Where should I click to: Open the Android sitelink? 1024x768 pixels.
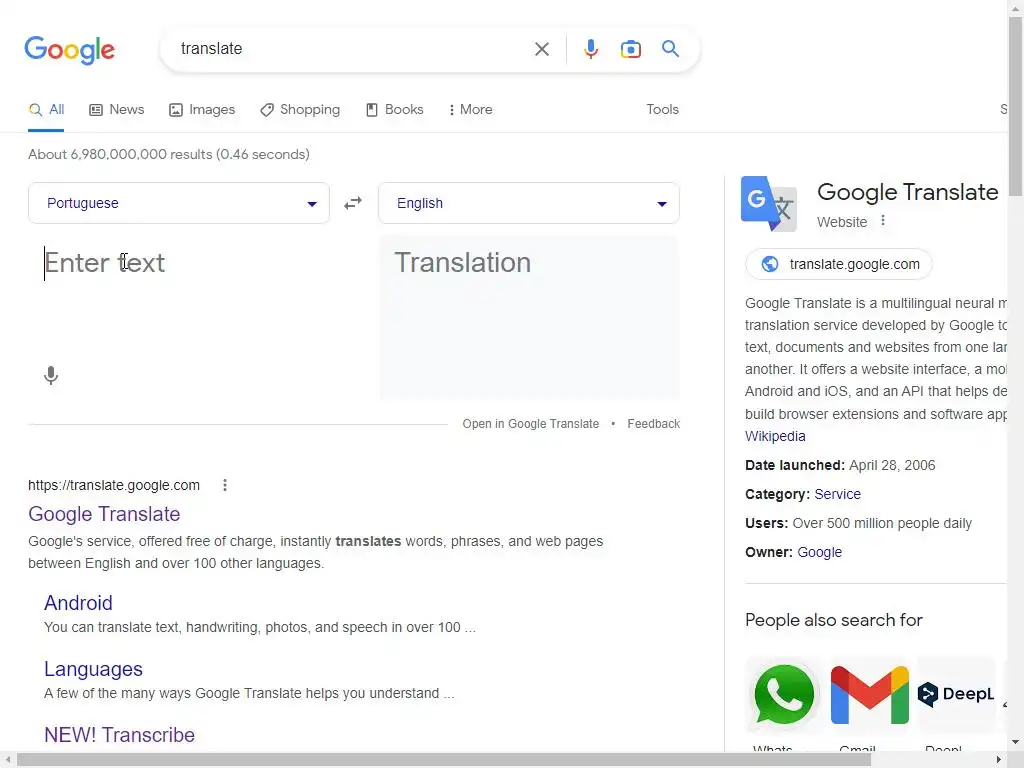(78, 603)
